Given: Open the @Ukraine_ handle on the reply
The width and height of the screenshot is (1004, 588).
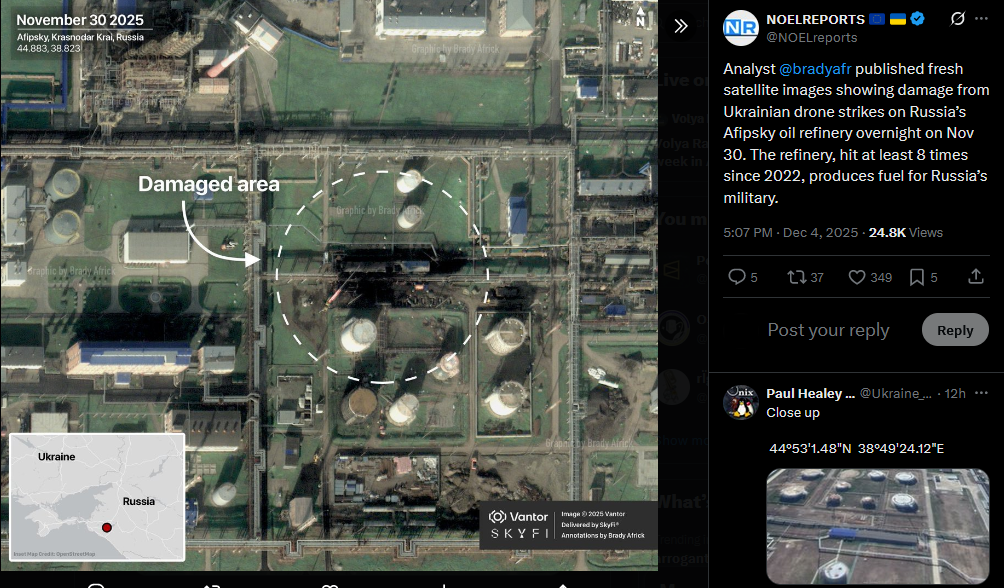Looking at the screenshot, I should pyautogui.click(x=895, y=393).
